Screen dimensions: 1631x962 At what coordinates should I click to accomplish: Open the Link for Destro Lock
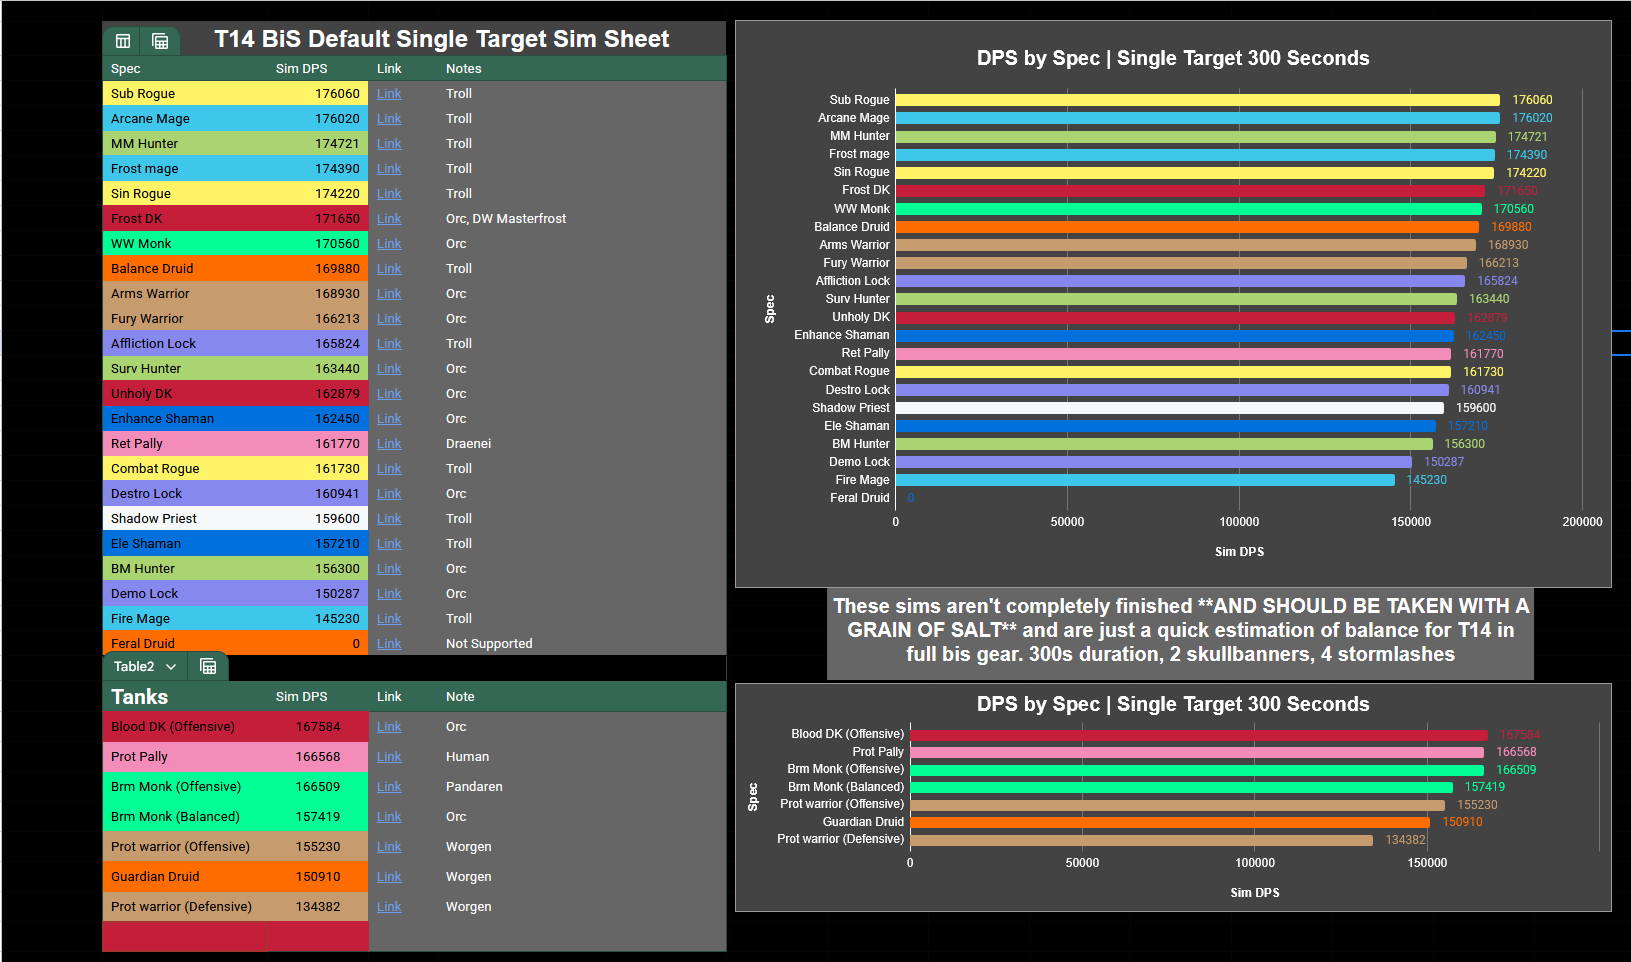389,494
